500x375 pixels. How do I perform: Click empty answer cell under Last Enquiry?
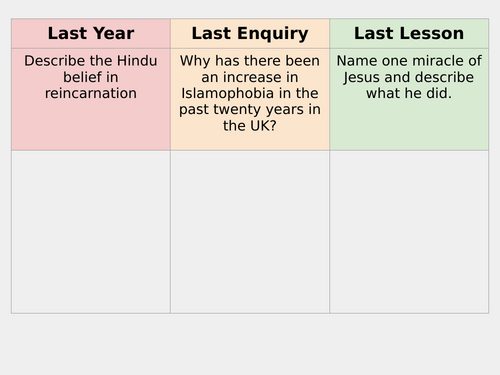250,232
